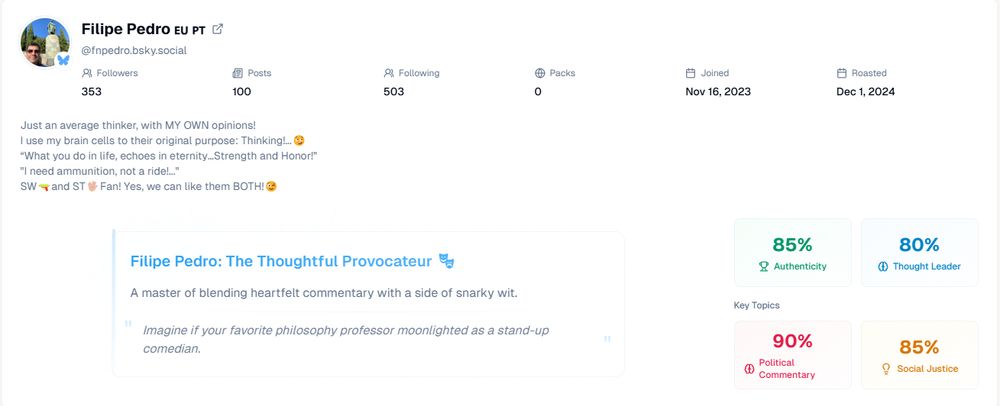
Task: Click Filipe Pedro's profile avatar
Action: click(x=45, y=42)
